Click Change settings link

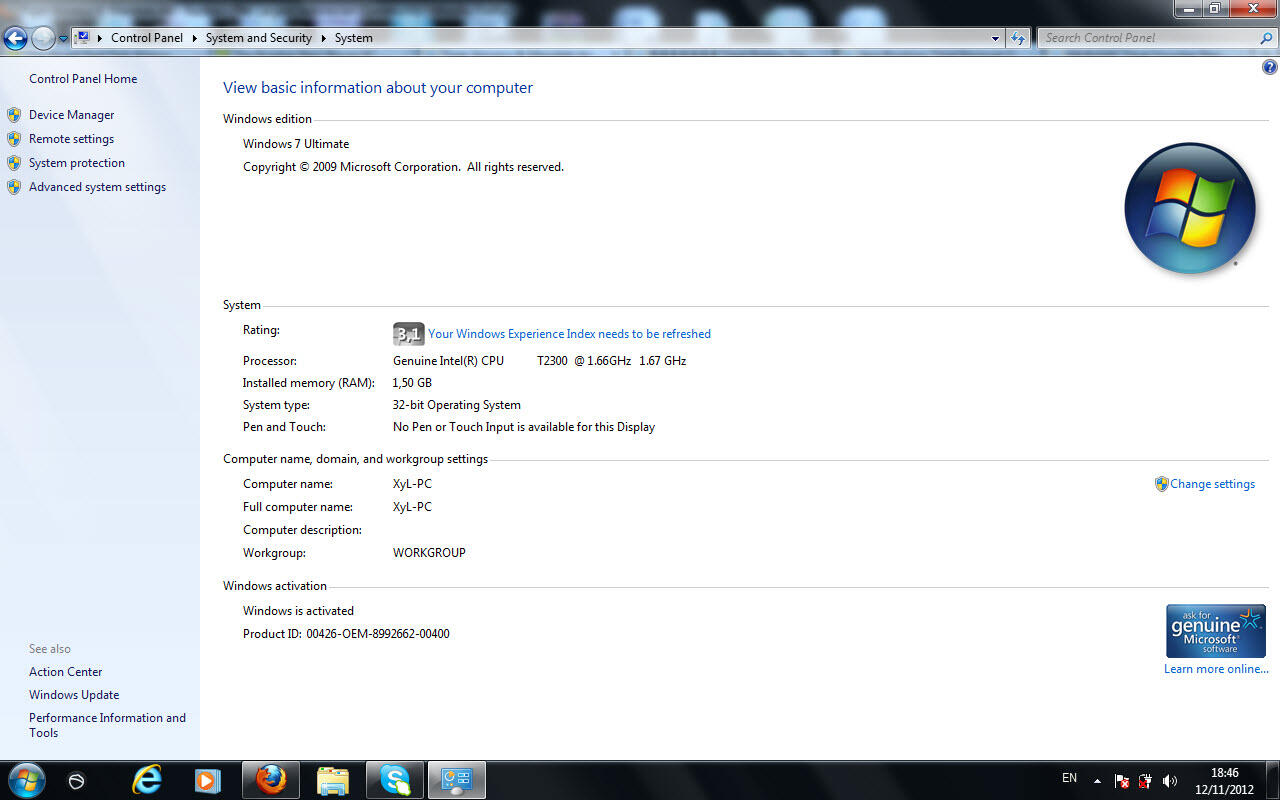coord(1213,484)
